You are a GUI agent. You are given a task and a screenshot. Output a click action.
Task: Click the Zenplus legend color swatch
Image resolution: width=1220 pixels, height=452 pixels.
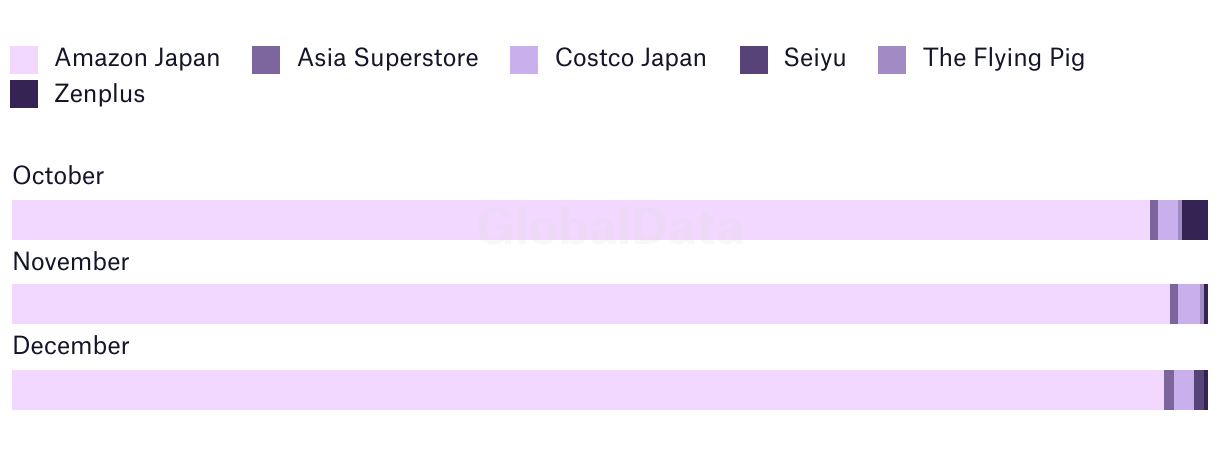(24, 94)
